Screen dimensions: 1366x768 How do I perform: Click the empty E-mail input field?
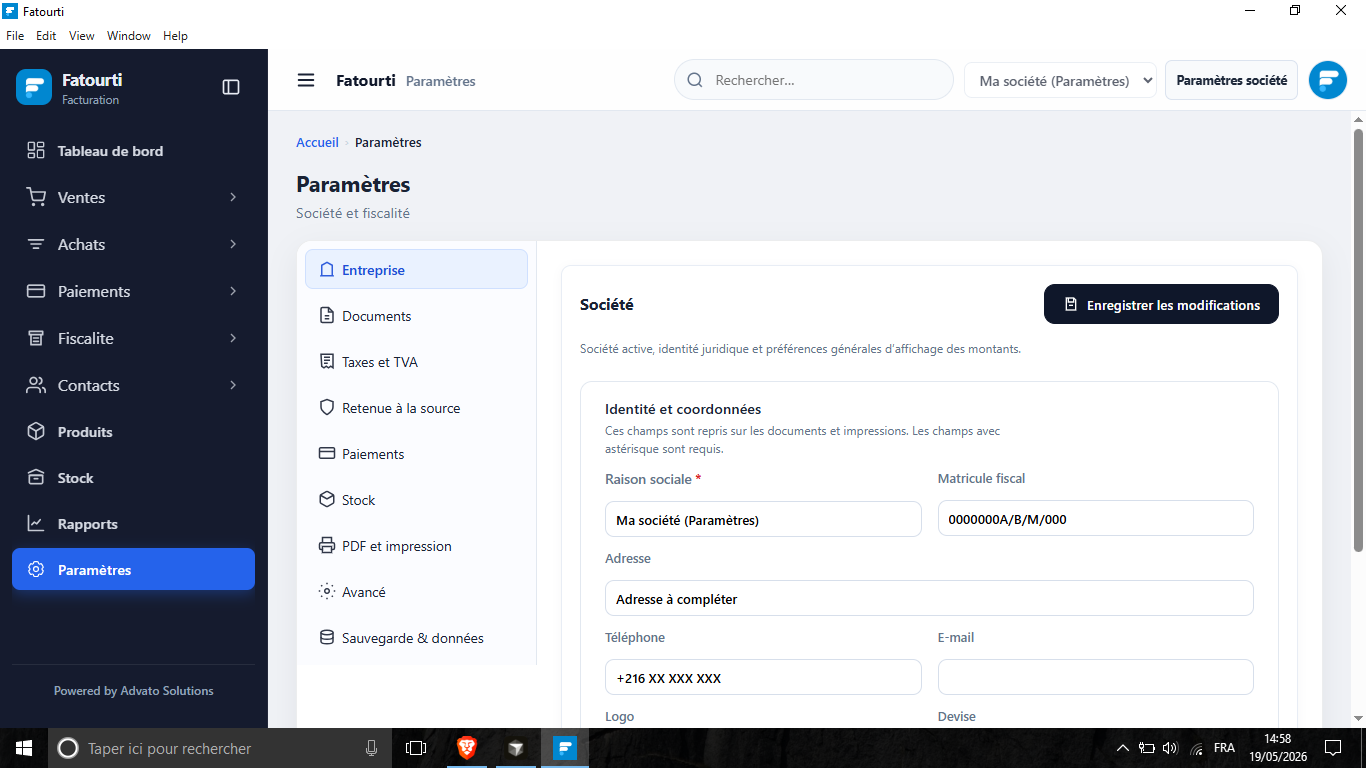tap(1095, 677)
